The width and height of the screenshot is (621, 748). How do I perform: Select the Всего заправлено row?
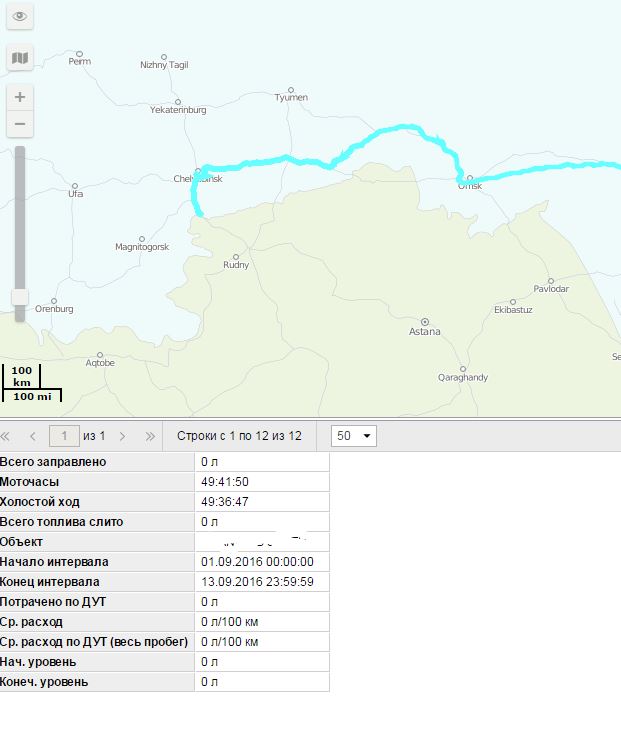(x=97, y=462)
